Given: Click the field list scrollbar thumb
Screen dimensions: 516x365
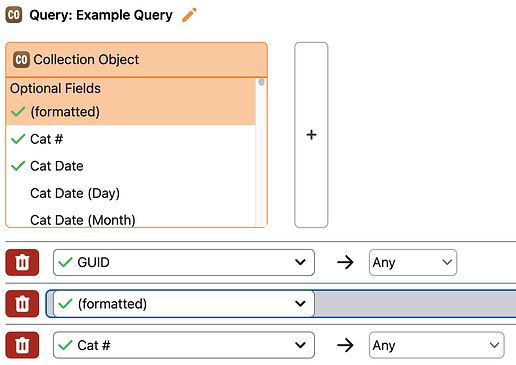Looking at the screenshot, I should pyautogui.click(x=261, y=82).
